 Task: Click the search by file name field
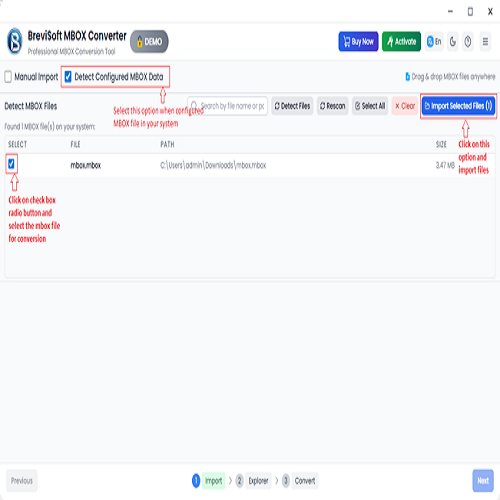tap(228, 106)
